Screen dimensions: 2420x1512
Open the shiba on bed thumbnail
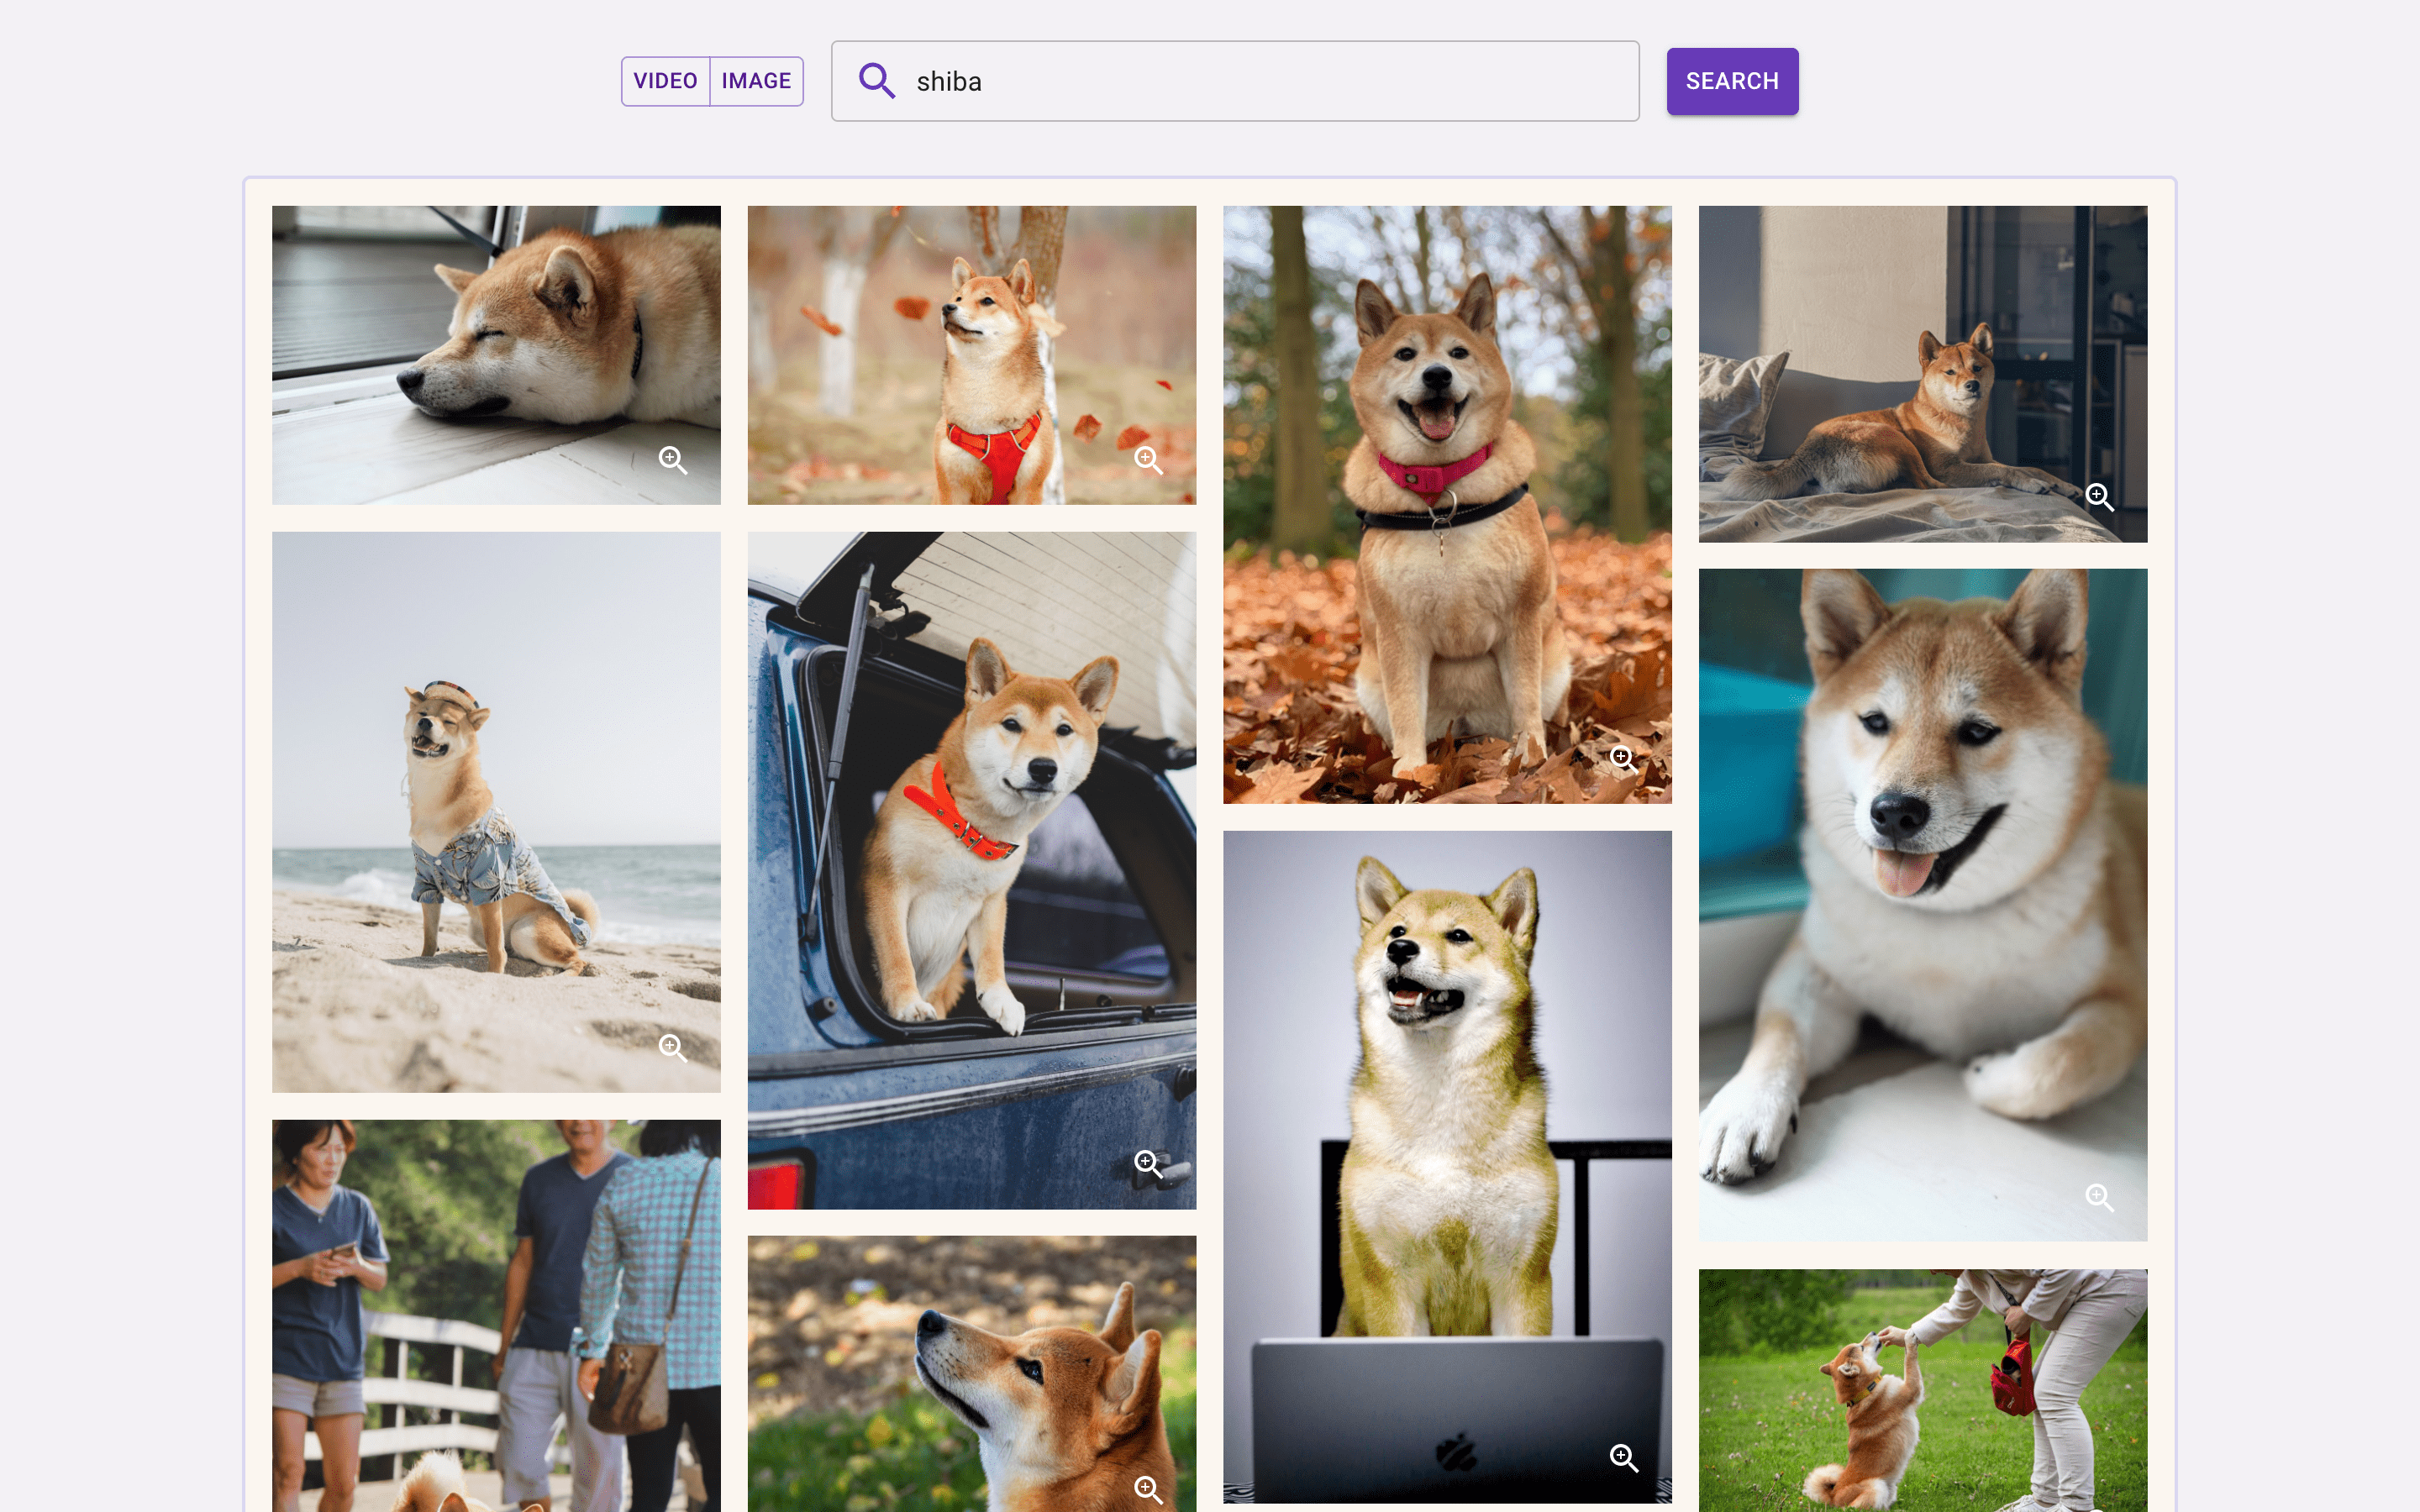click(1922, 374)
